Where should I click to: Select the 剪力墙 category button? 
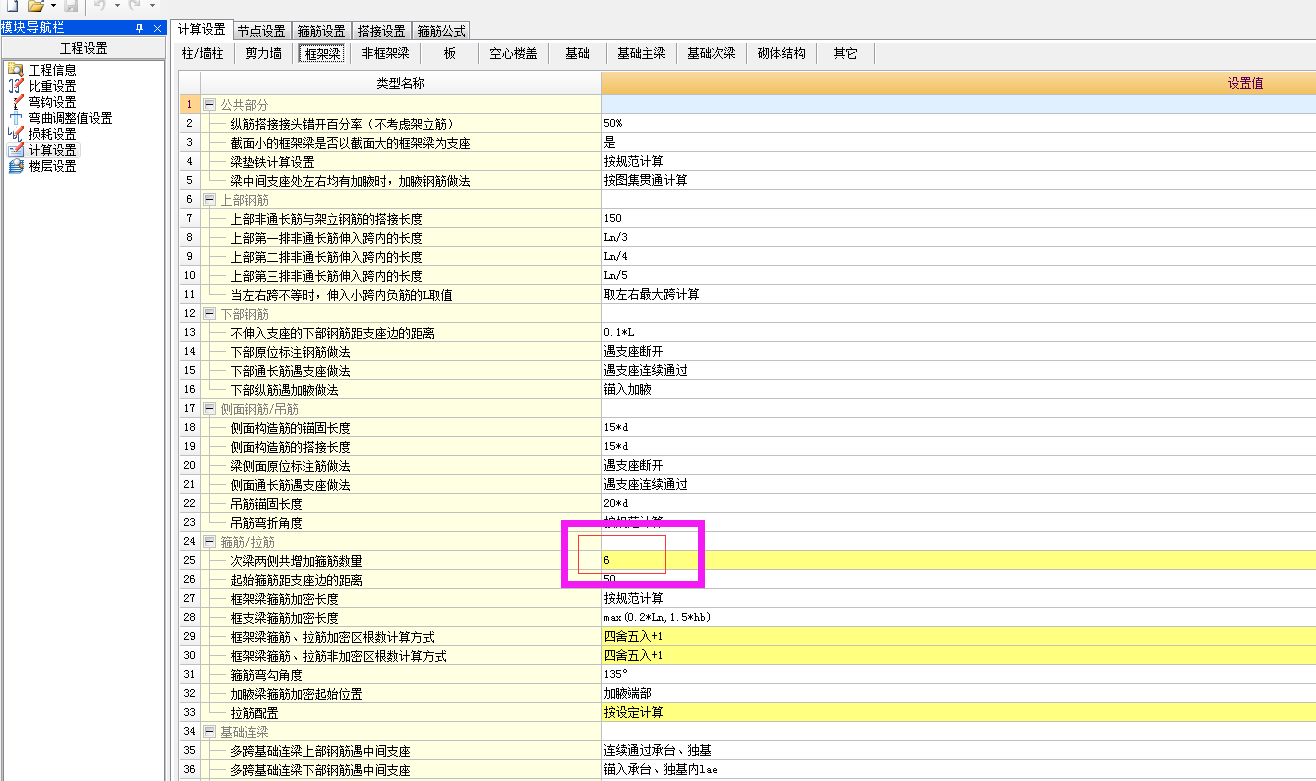point(263,53)
